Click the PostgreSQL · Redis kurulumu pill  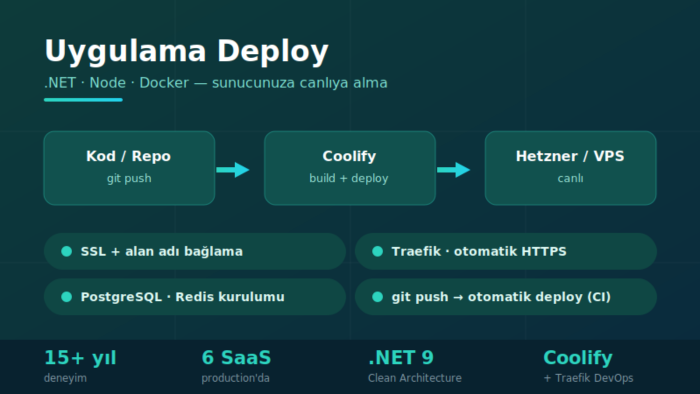coord(195,297)
